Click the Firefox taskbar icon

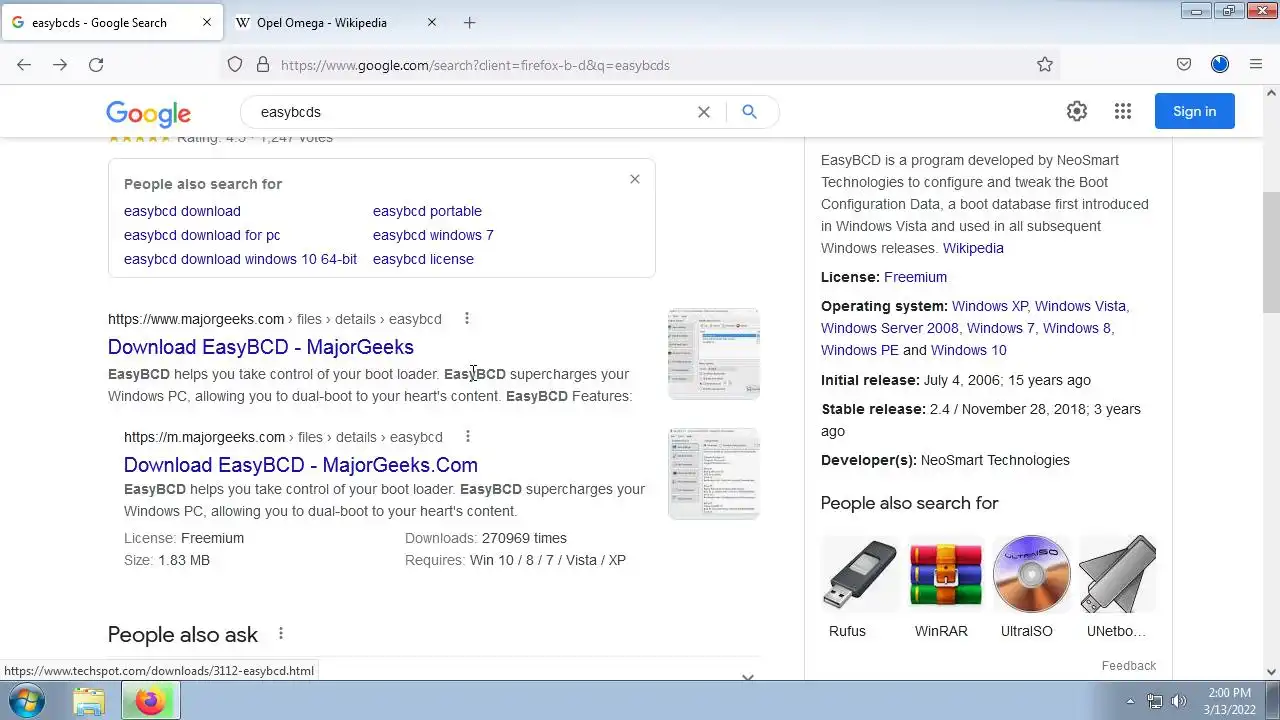[150, 701]
